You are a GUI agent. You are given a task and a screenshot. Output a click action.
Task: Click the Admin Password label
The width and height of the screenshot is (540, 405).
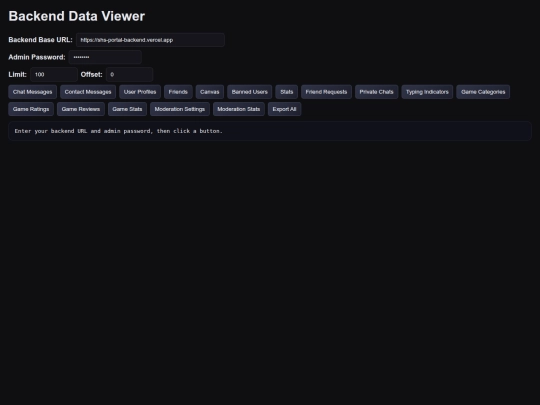pyautogui.click(x=37, y=57)
